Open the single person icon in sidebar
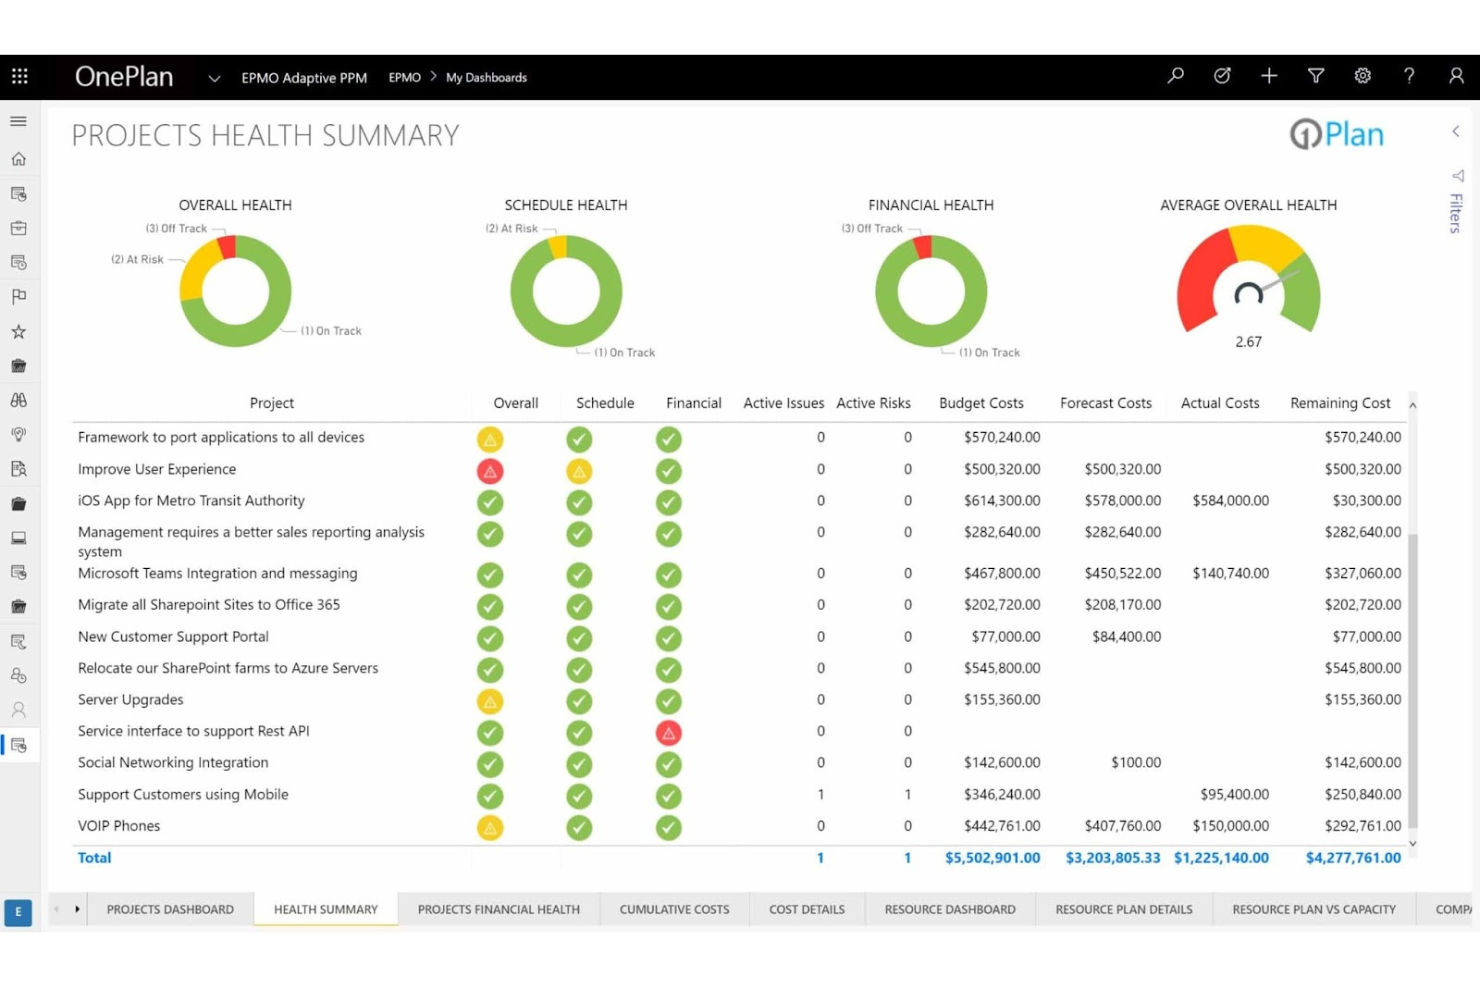 pos(18,710)
